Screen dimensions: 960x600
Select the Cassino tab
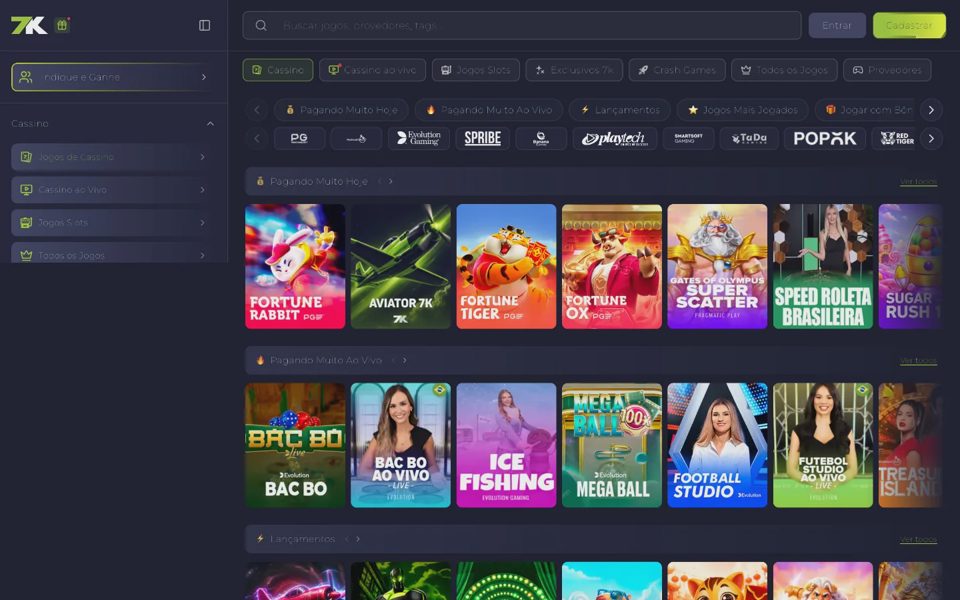pos(278,70)
